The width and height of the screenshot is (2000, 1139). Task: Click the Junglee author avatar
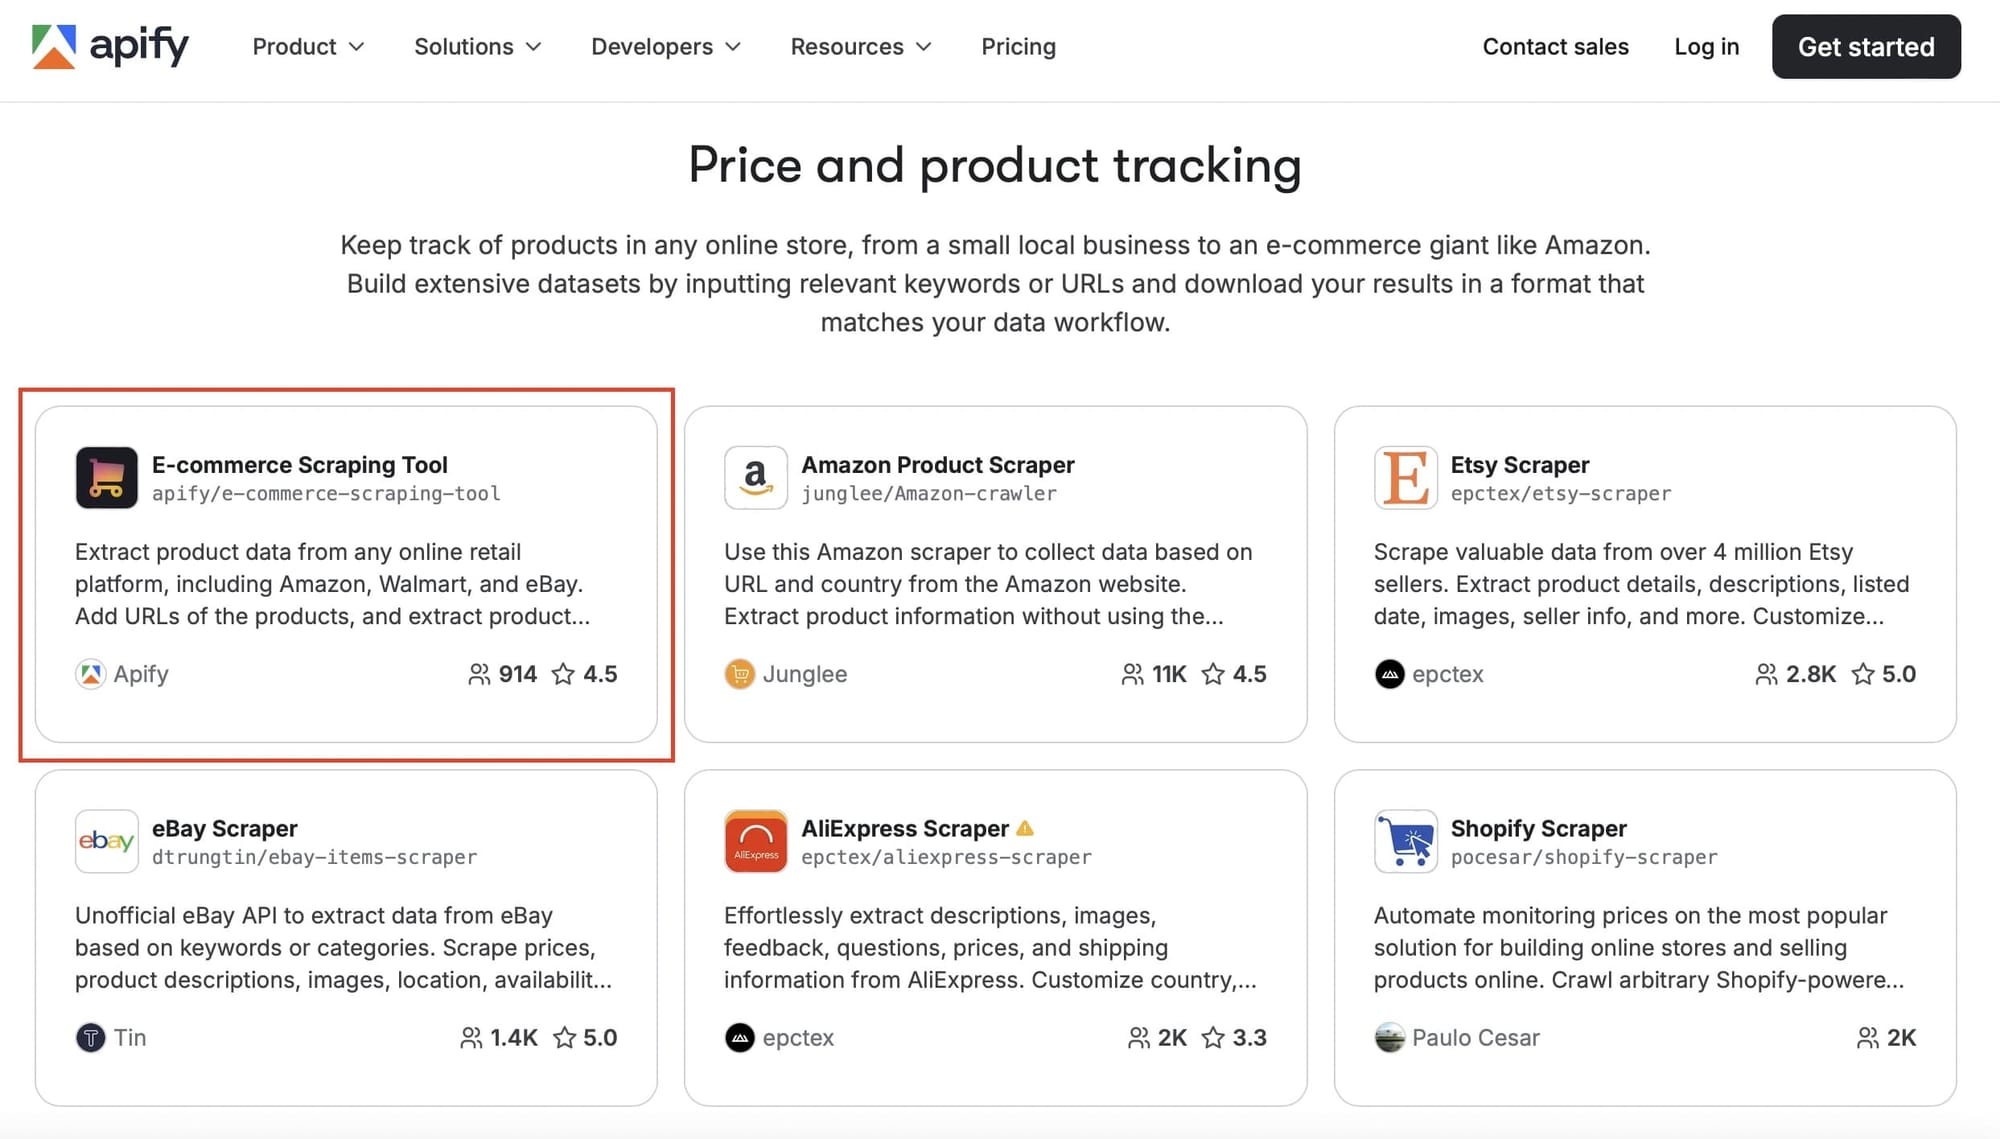click(739, 674)
